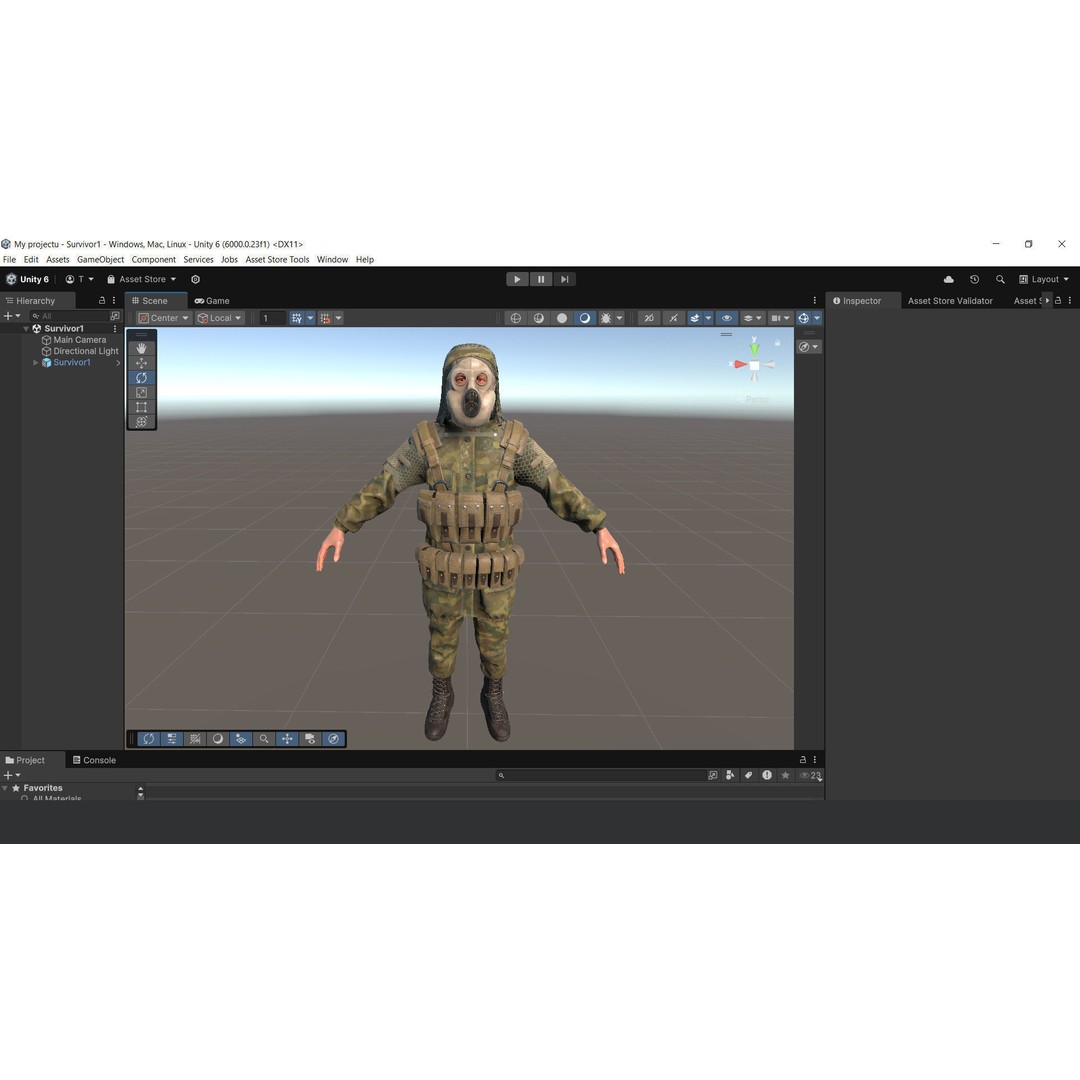This screenshot has width=1080, height=1080.
Task: Open Scene view orientation overlay dropdown
Action: click(x=809, y=347)
